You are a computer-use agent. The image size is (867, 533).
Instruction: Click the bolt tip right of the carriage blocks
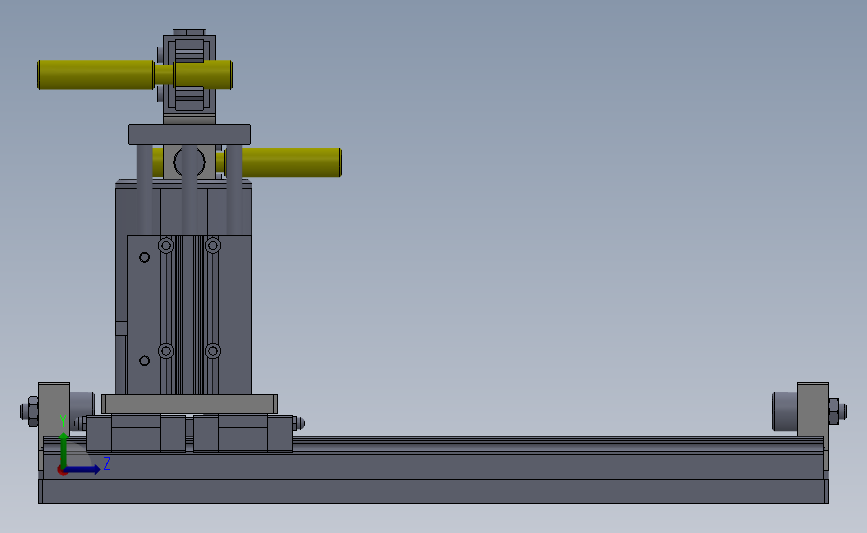(x=299, y=424)
